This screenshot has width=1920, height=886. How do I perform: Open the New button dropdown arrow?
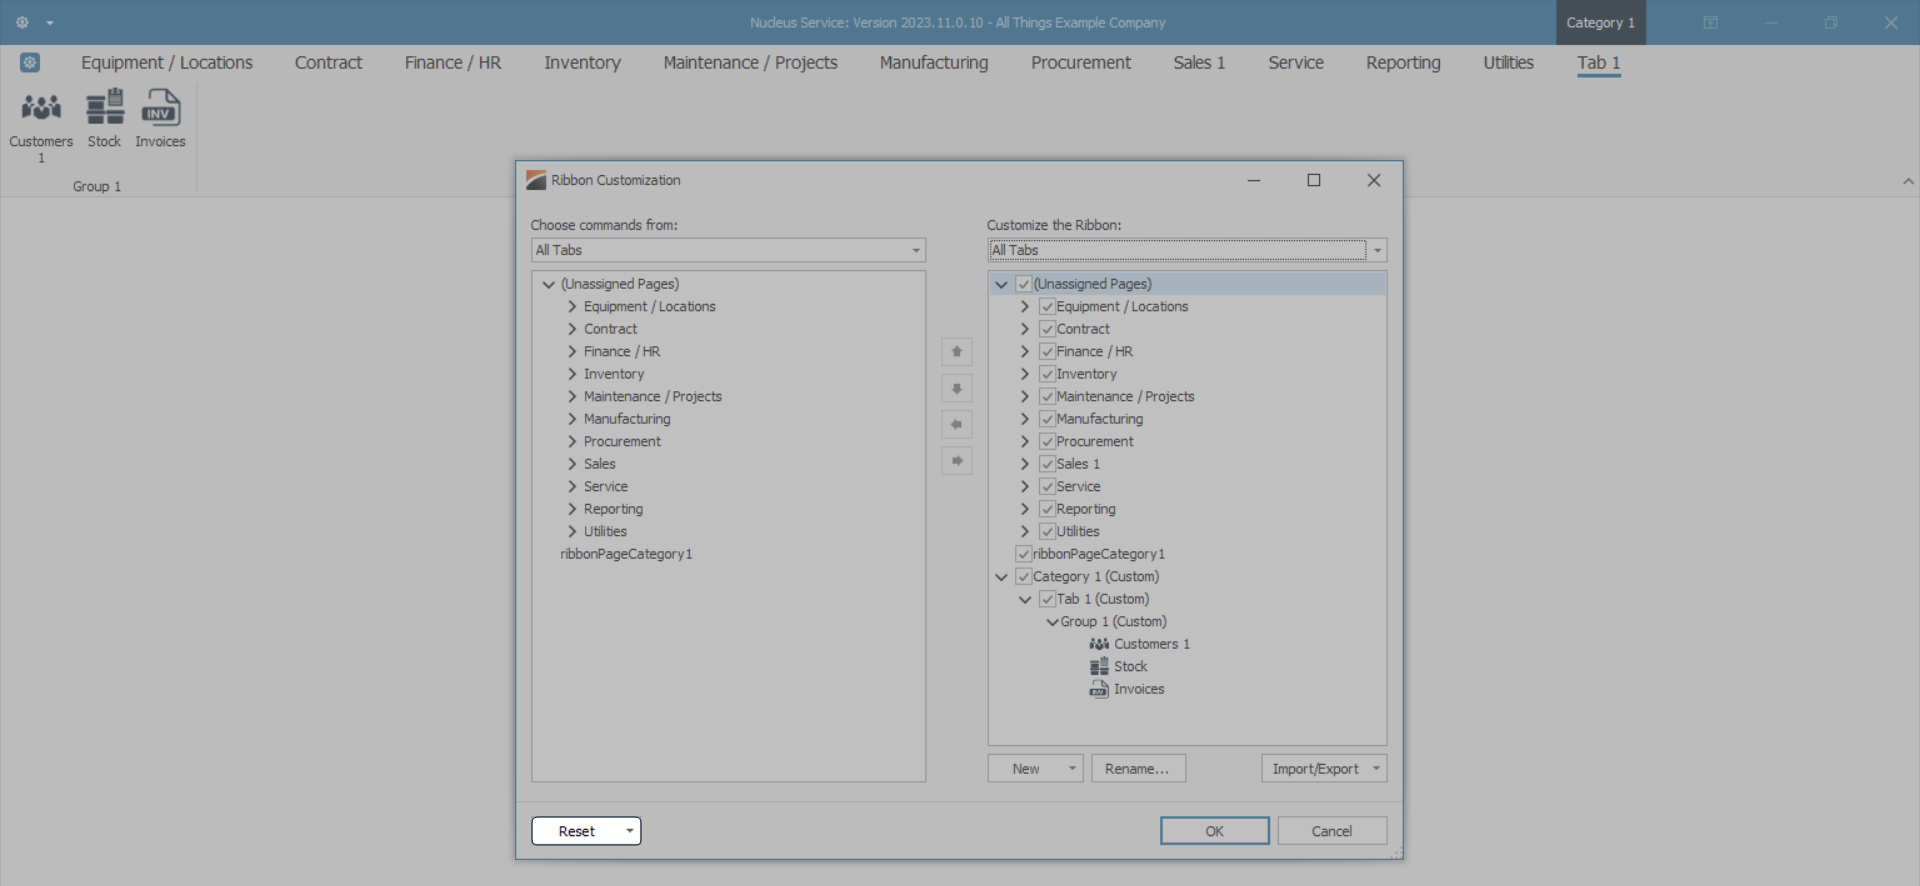click(x=1072, y=768)
